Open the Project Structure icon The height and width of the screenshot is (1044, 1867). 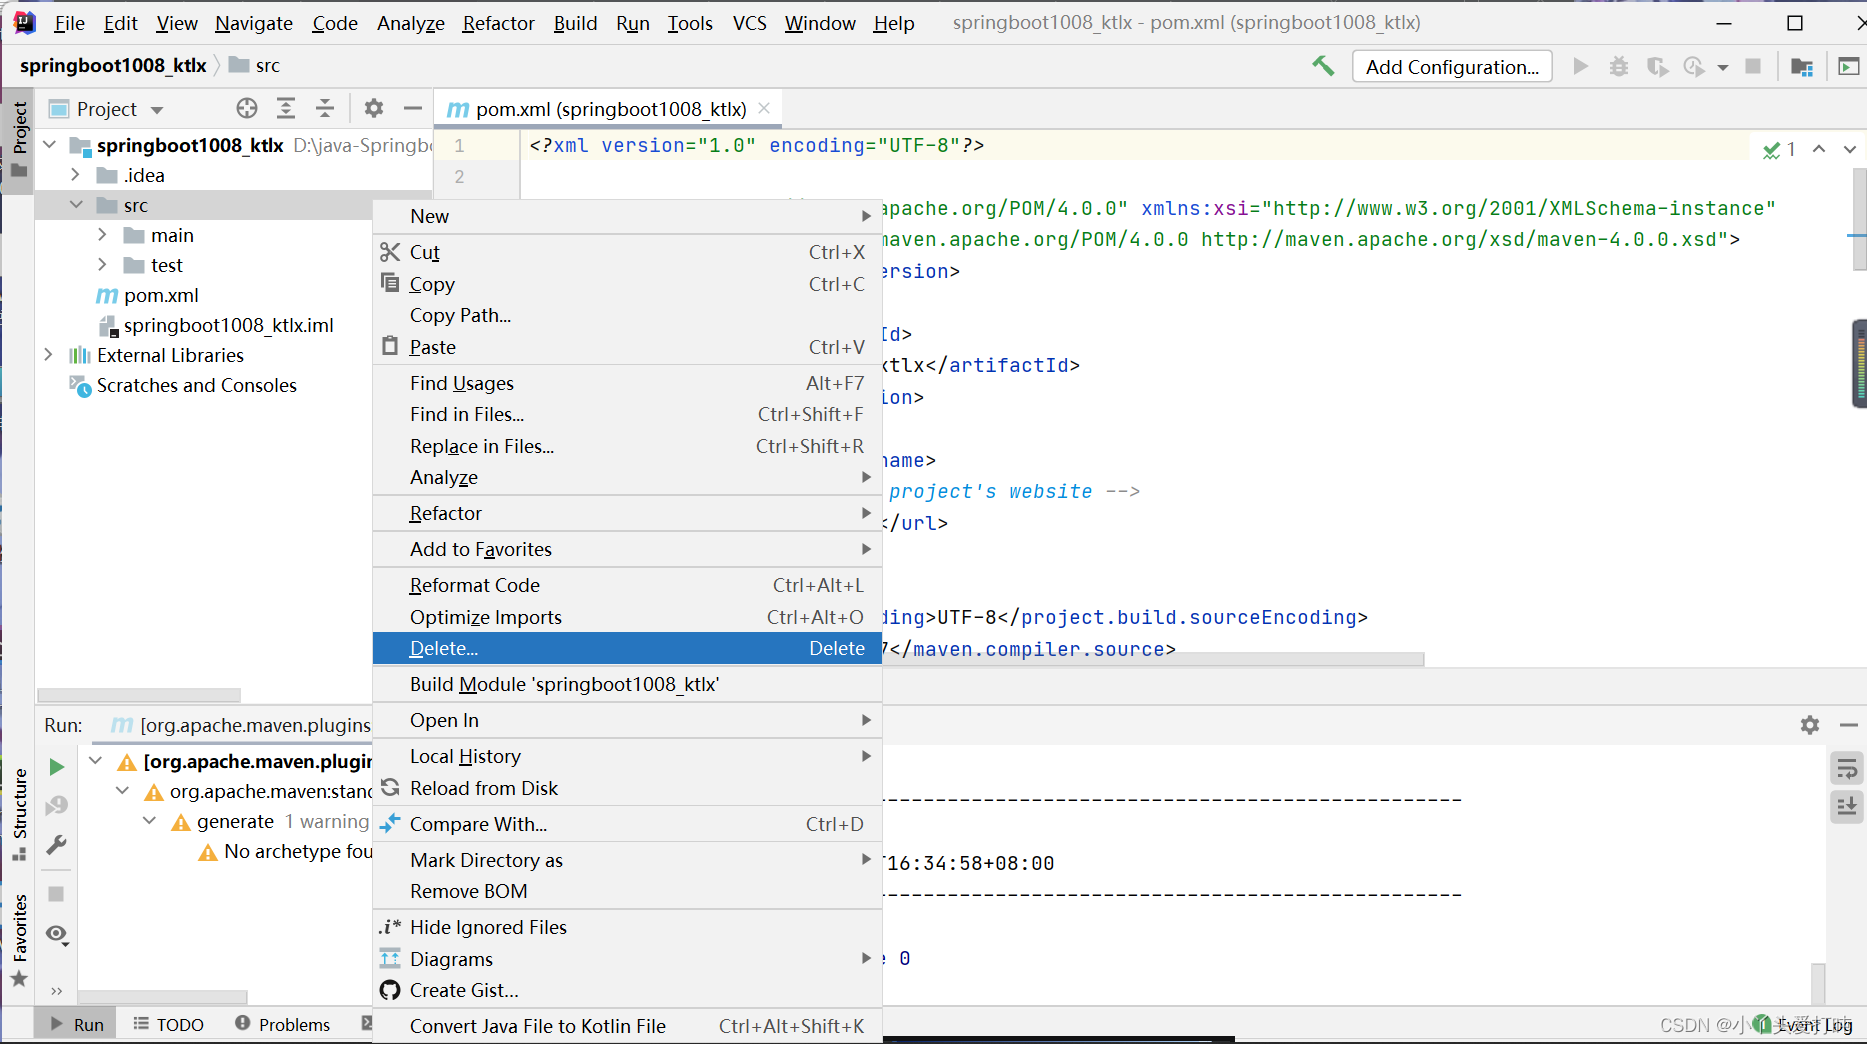1802,67
